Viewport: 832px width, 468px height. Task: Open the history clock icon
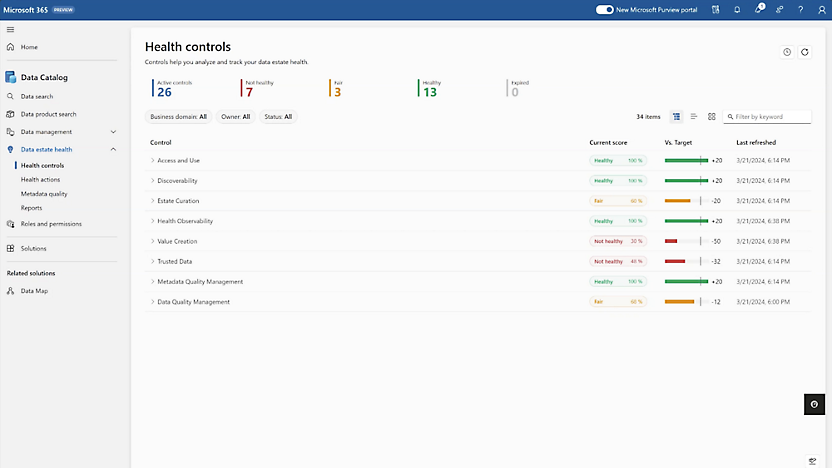pyautogui.click(x=787, y=52)
